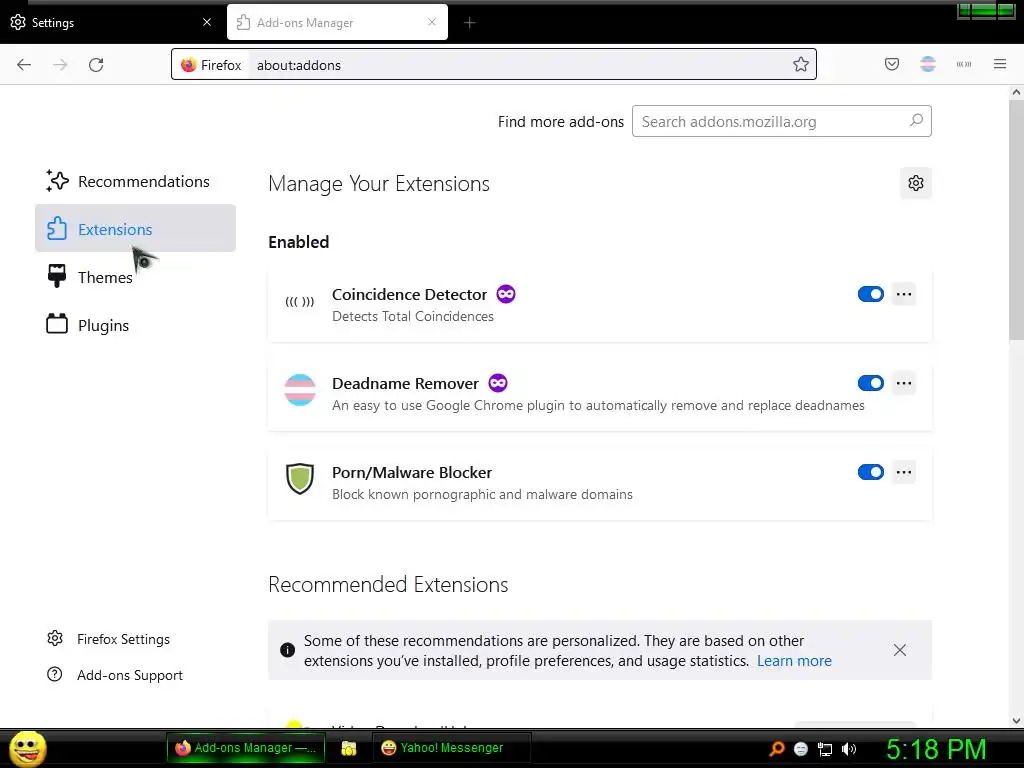Open the Plugins category
This screenshot has height=768, width=1024.
135,325
